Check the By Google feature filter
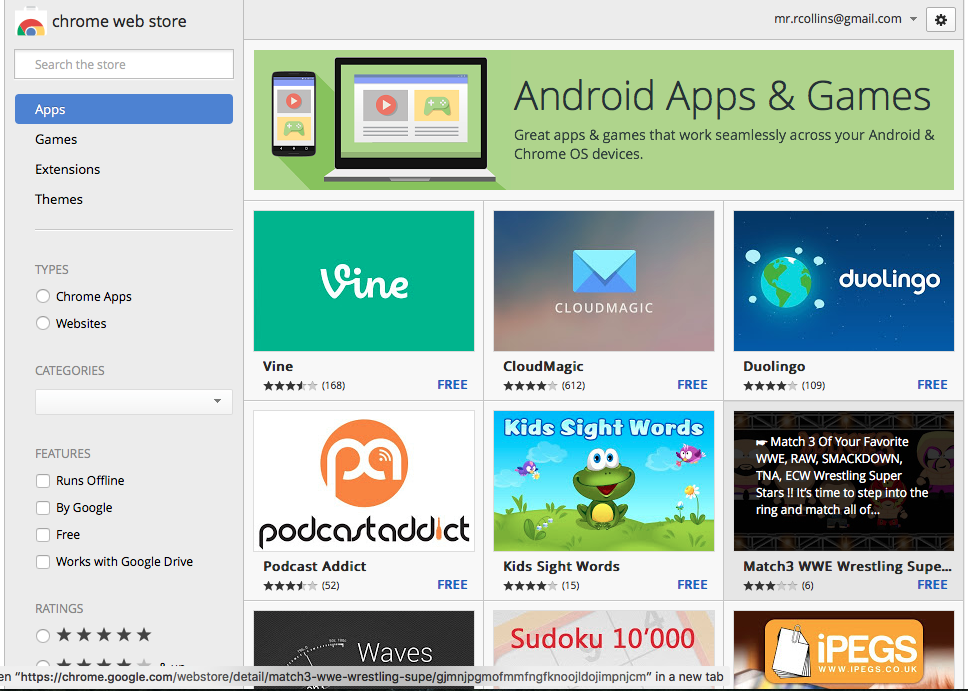This screenshot has height=691, width=968. [43, 508]
